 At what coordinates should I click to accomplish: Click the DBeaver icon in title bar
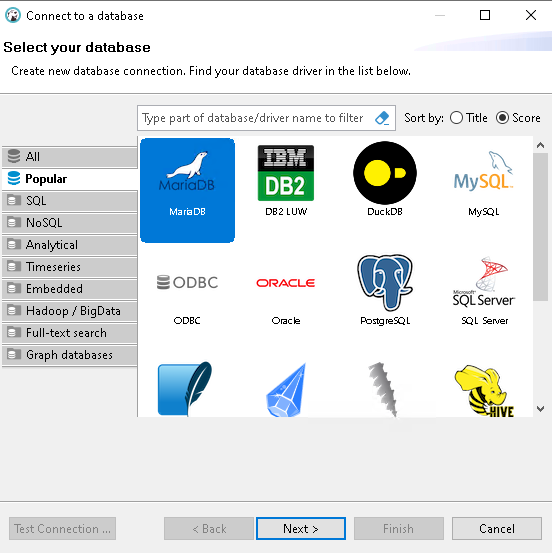pos(13,16)
